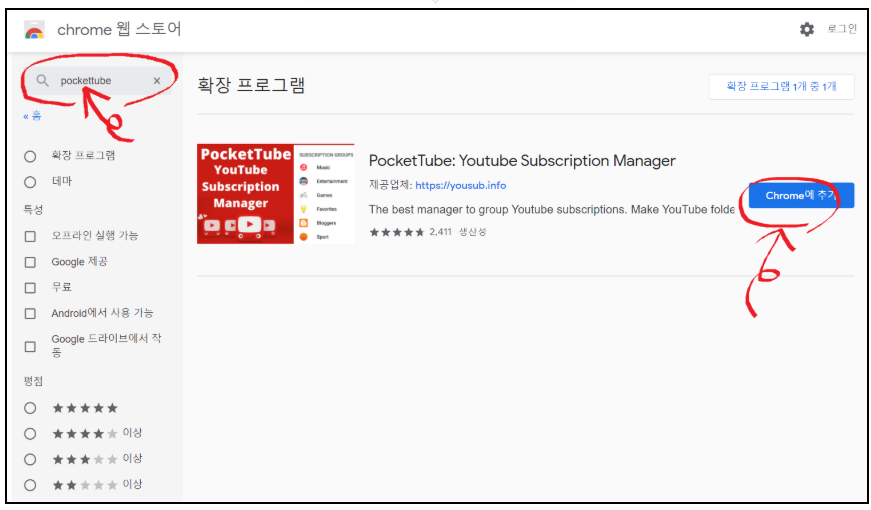Image resolution: width=871 pixels, height=510 pixels.
Task: Focus the pockettube search field
Action: (100, 81)
